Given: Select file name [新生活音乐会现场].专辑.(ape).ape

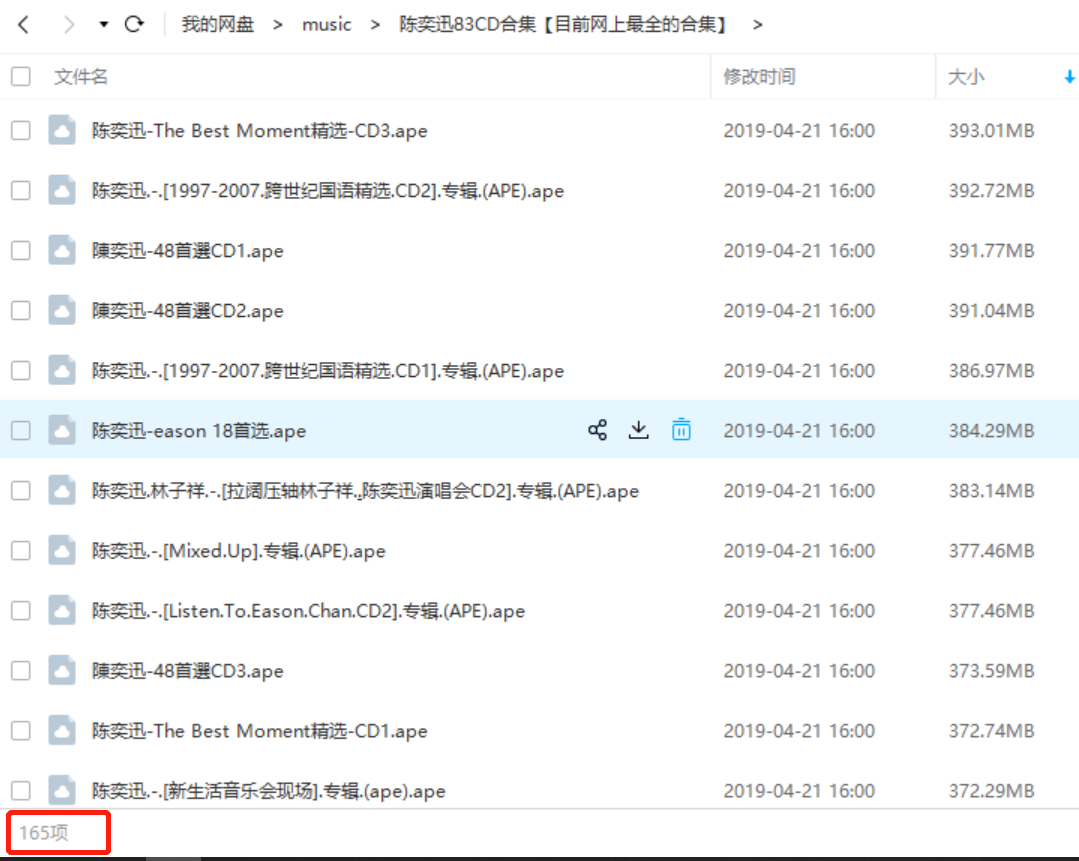Looking at the screenshot, I should 268,791.
